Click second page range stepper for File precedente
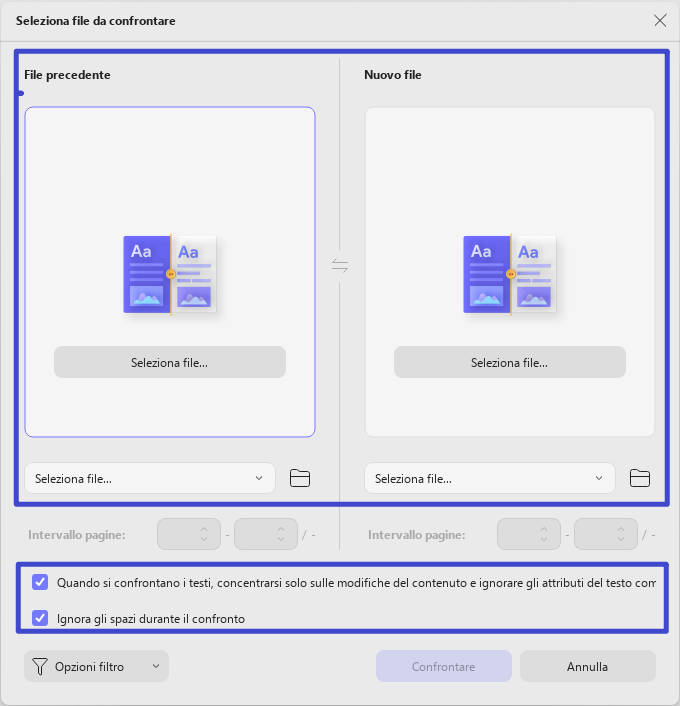680x706 pixels. pos(266,534)
